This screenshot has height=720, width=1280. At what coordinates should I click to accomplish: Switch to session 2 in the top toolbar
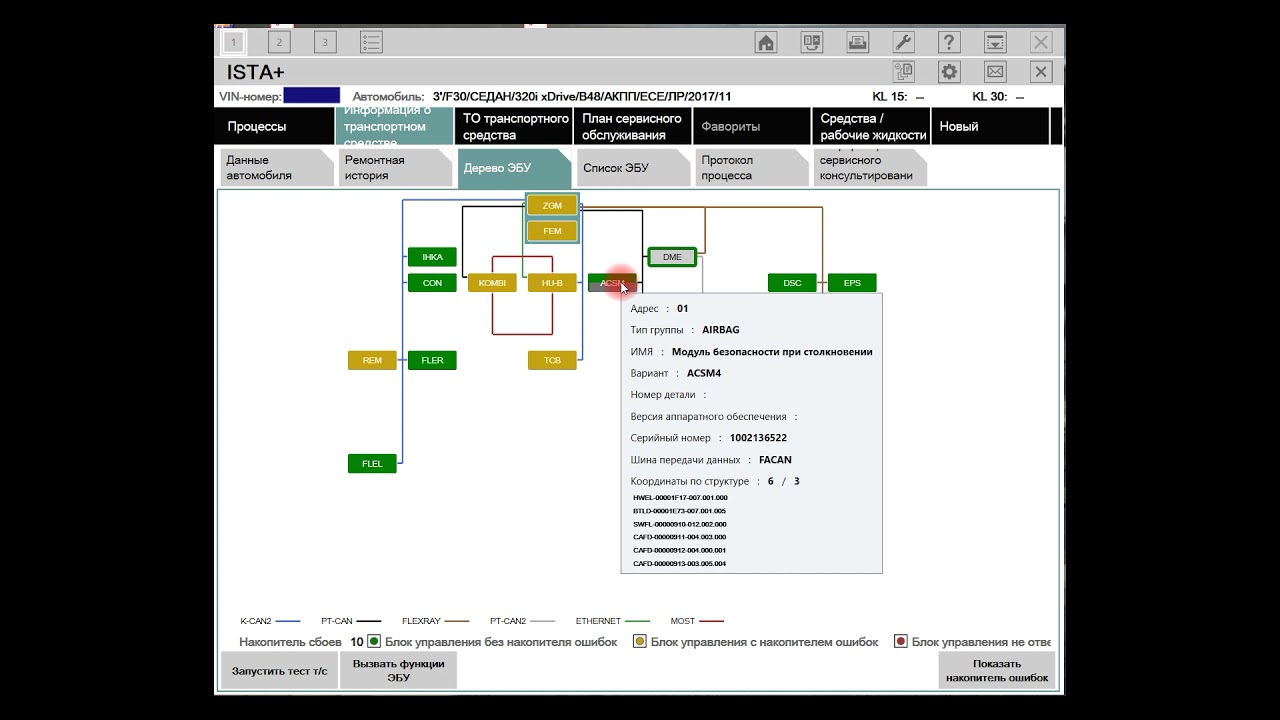tap(279, 42)
